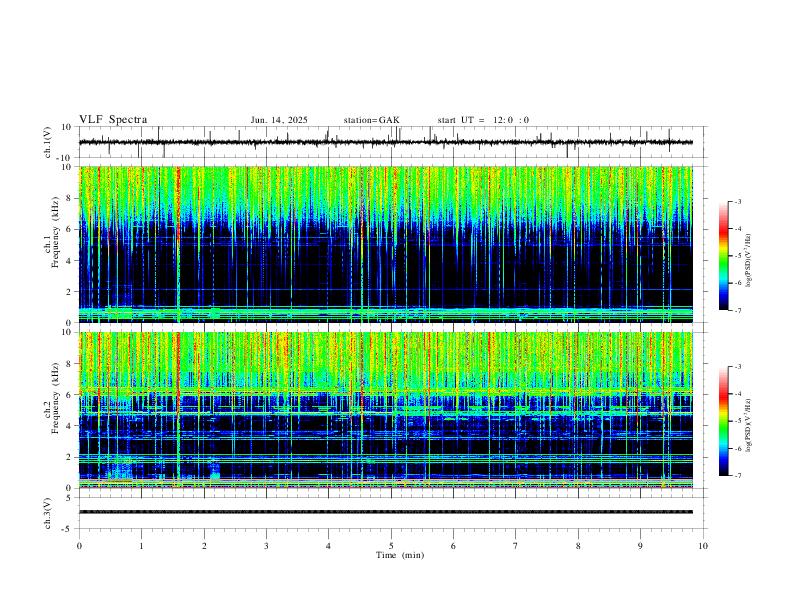Click the ch.1 spectrogram color bar
Screen dimensions: 792x612
pyautogui.click(x=723, y=256)
